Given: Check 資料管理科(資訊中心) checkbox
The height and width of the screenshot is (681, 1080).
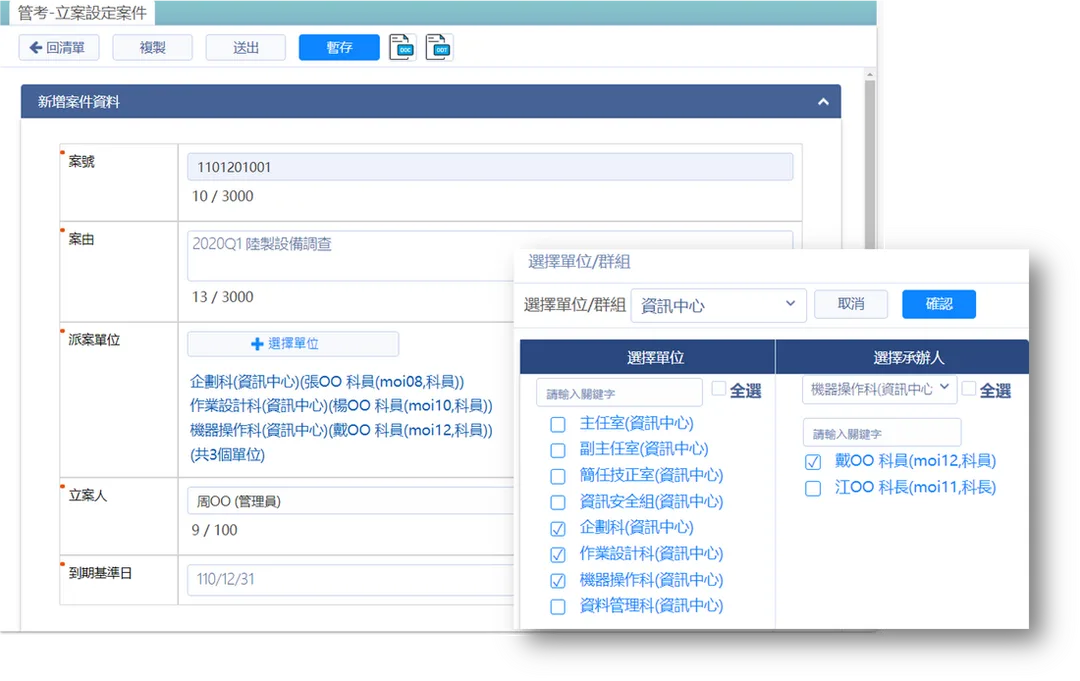Looking at the screenshot, I should point(558,607).
